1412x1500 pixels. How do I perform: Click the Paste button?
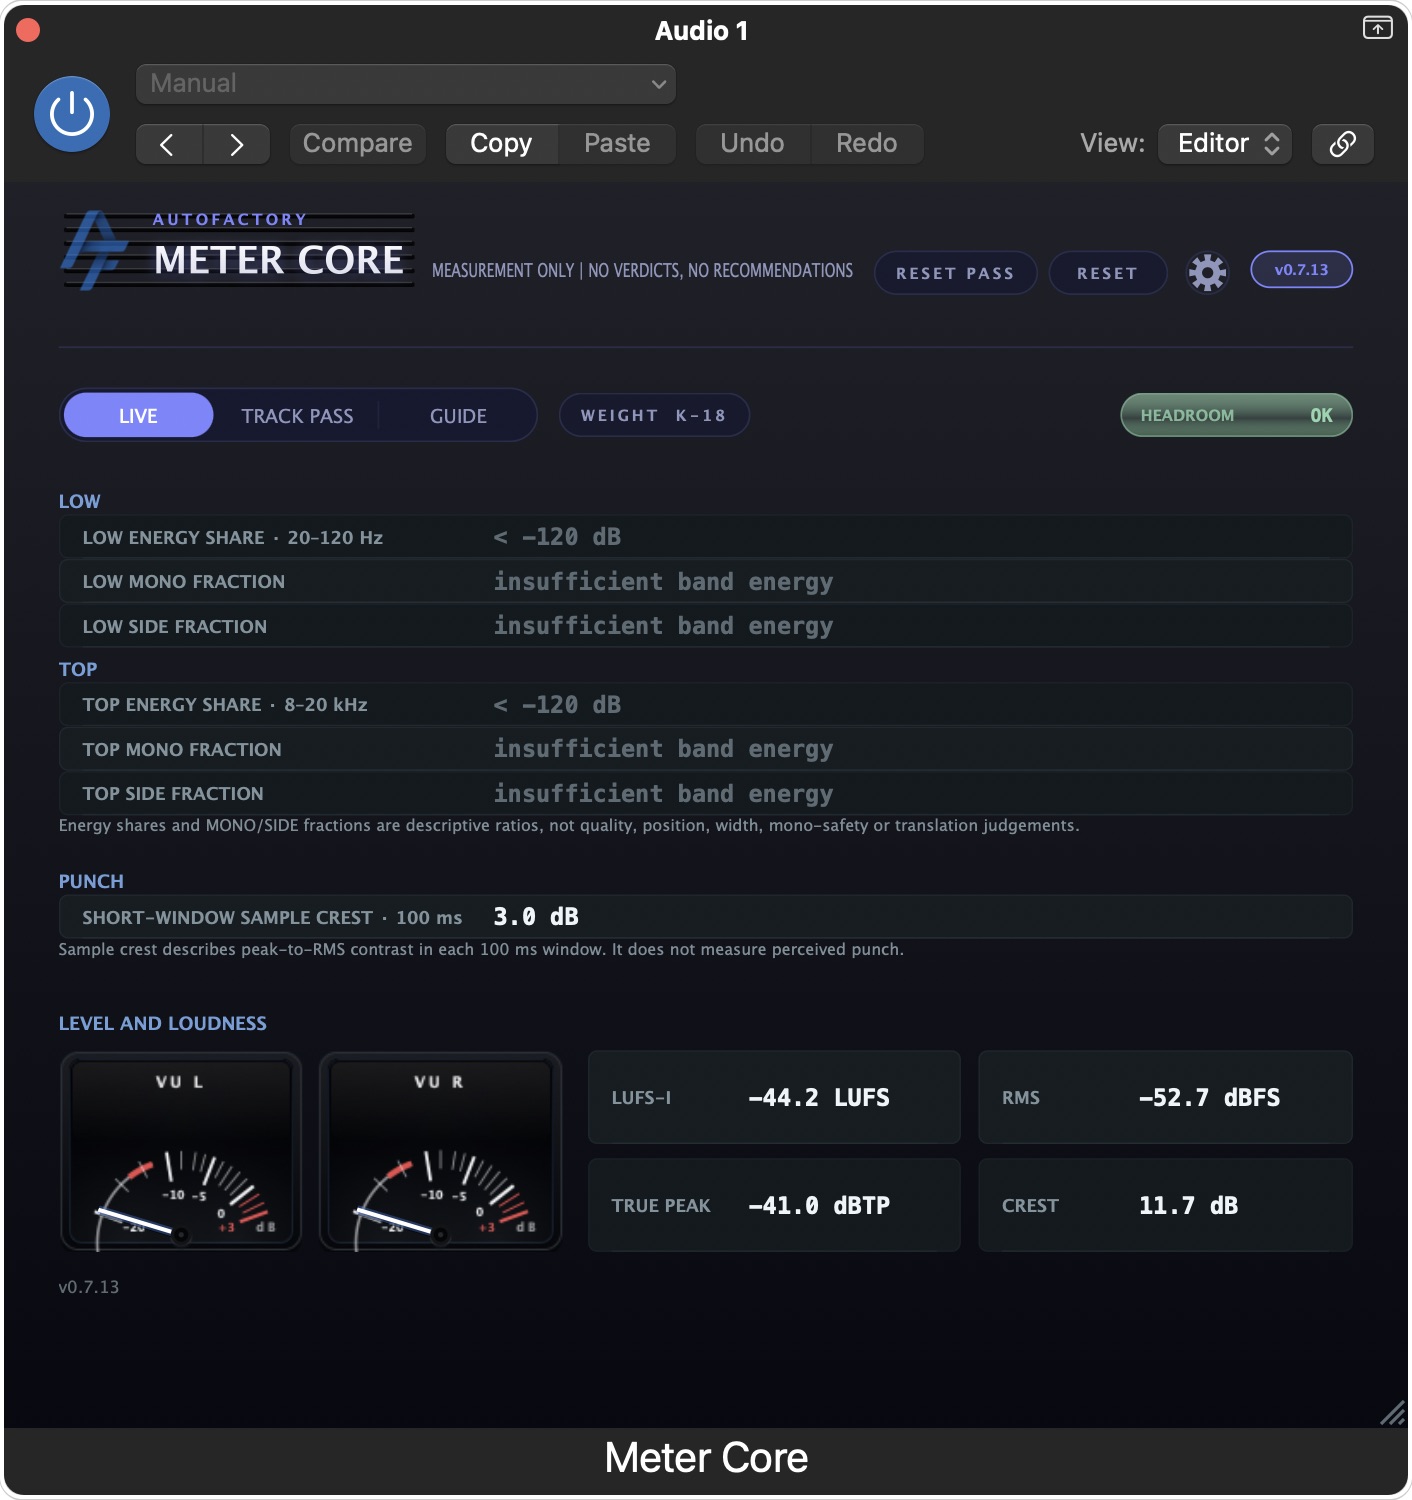(x=617, y=144)
